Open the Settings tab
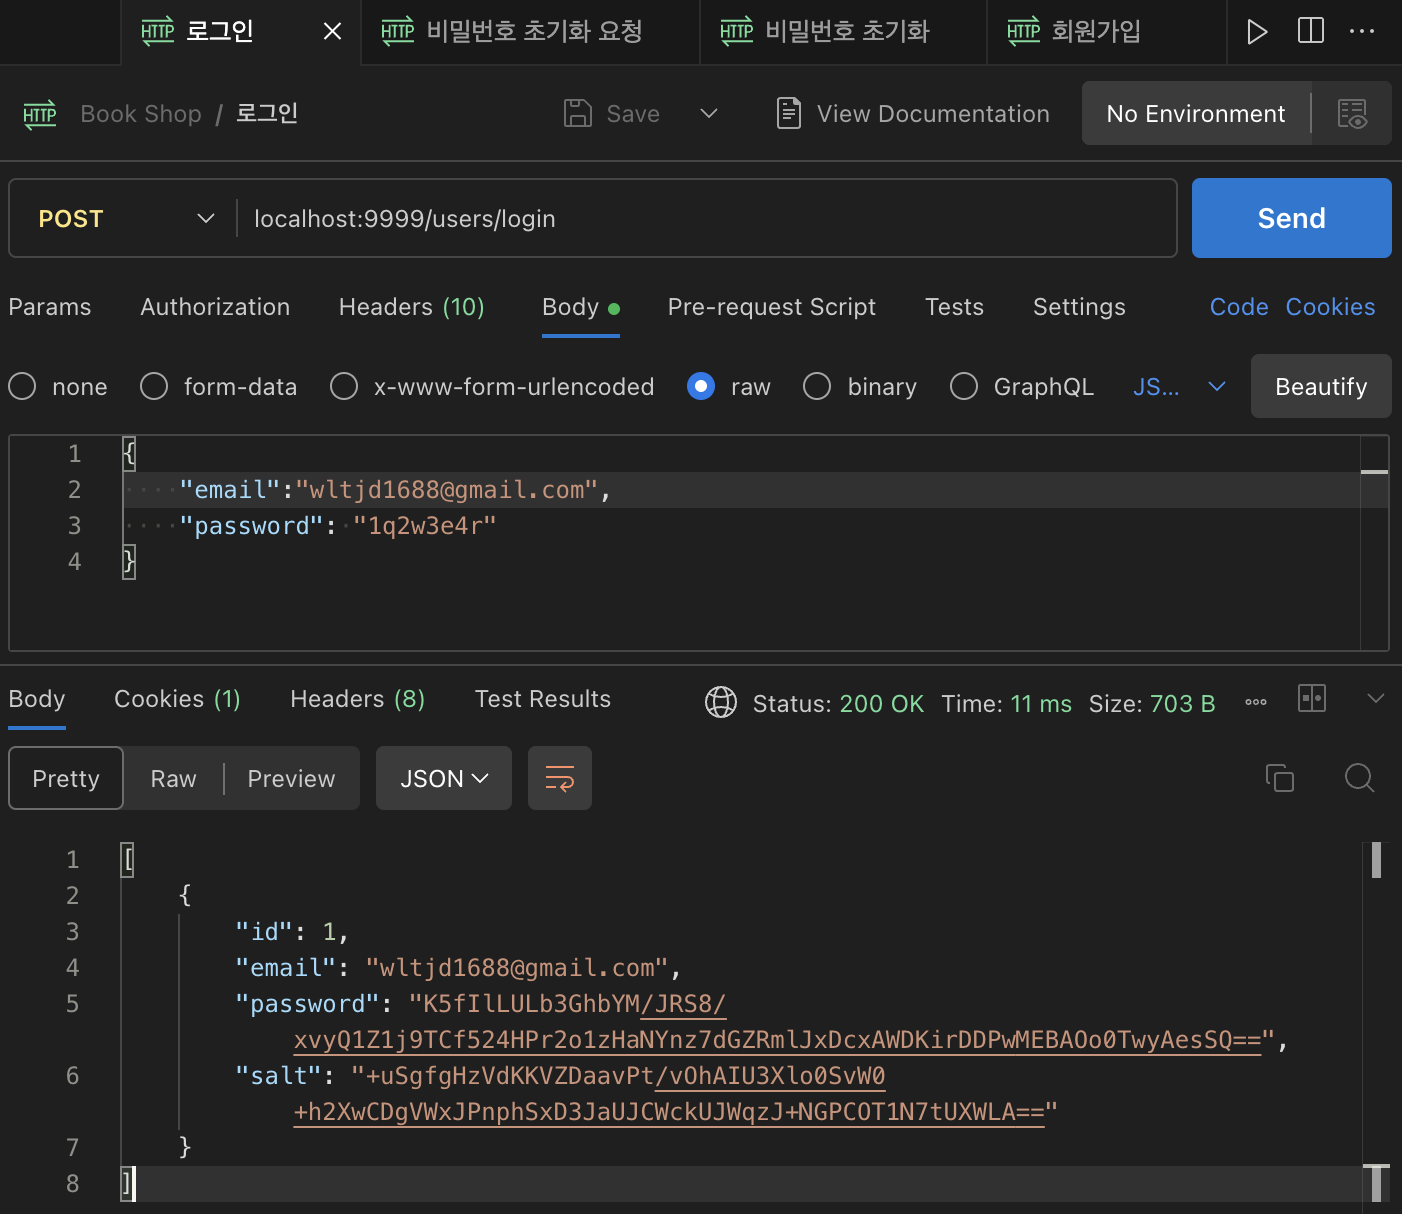This screenshot has height=1214, width=1402. (x=1079, y=307)
